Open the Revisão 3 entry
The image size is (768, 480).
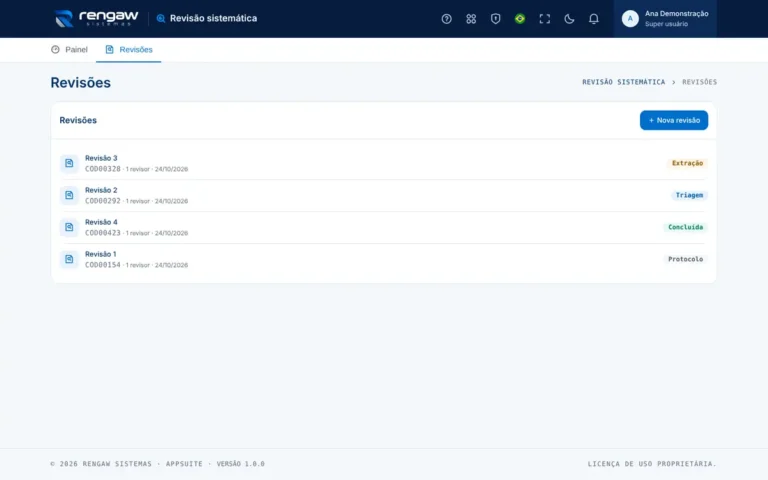point(384,163)
